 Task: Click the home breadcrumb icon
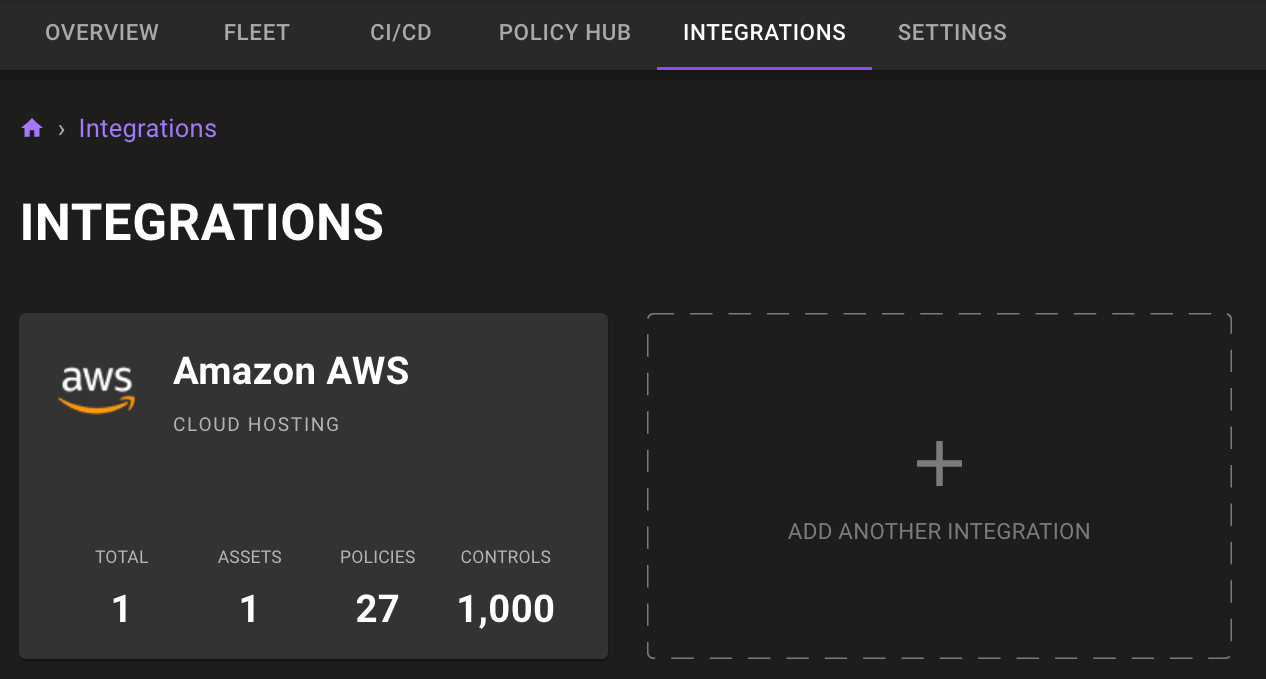pos(31,127)
